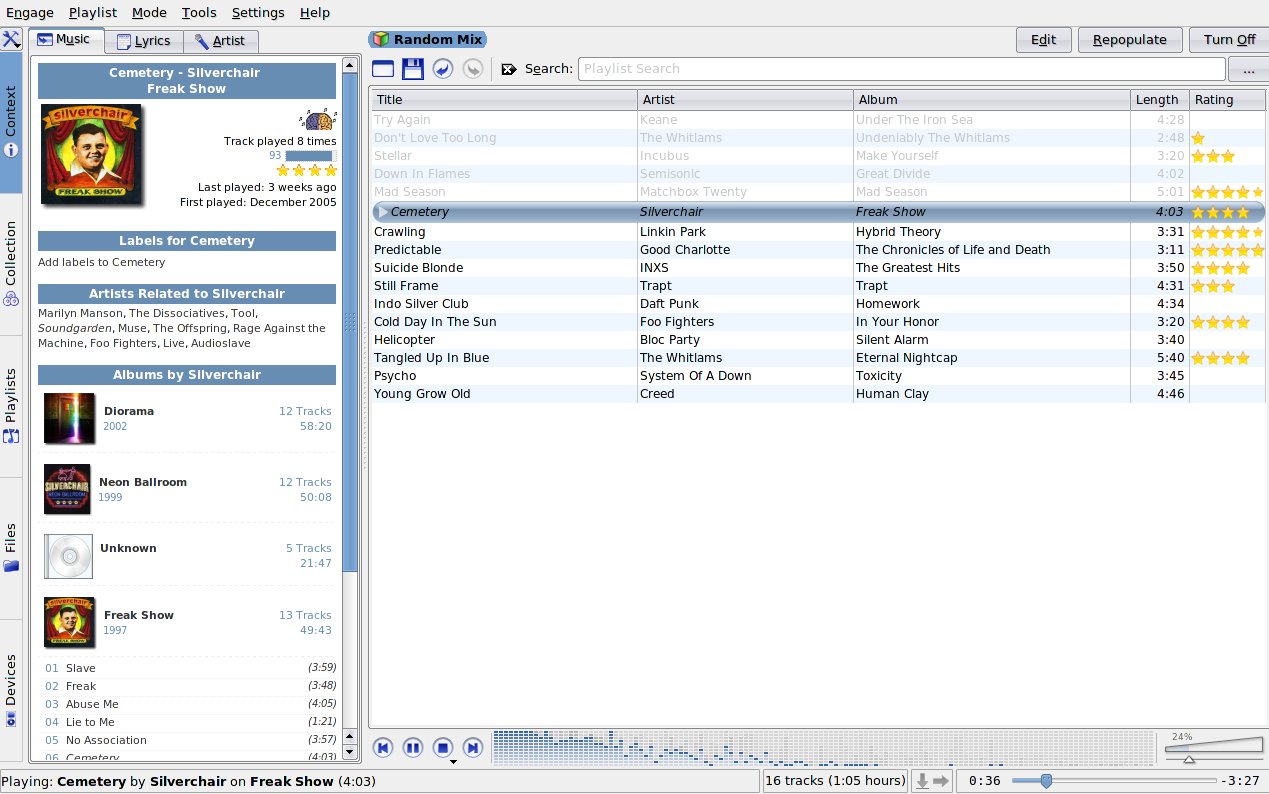Viewport: 1269px width, 794px height.
Task: Switch to the Lyrics tab
Action: point(144,41)
